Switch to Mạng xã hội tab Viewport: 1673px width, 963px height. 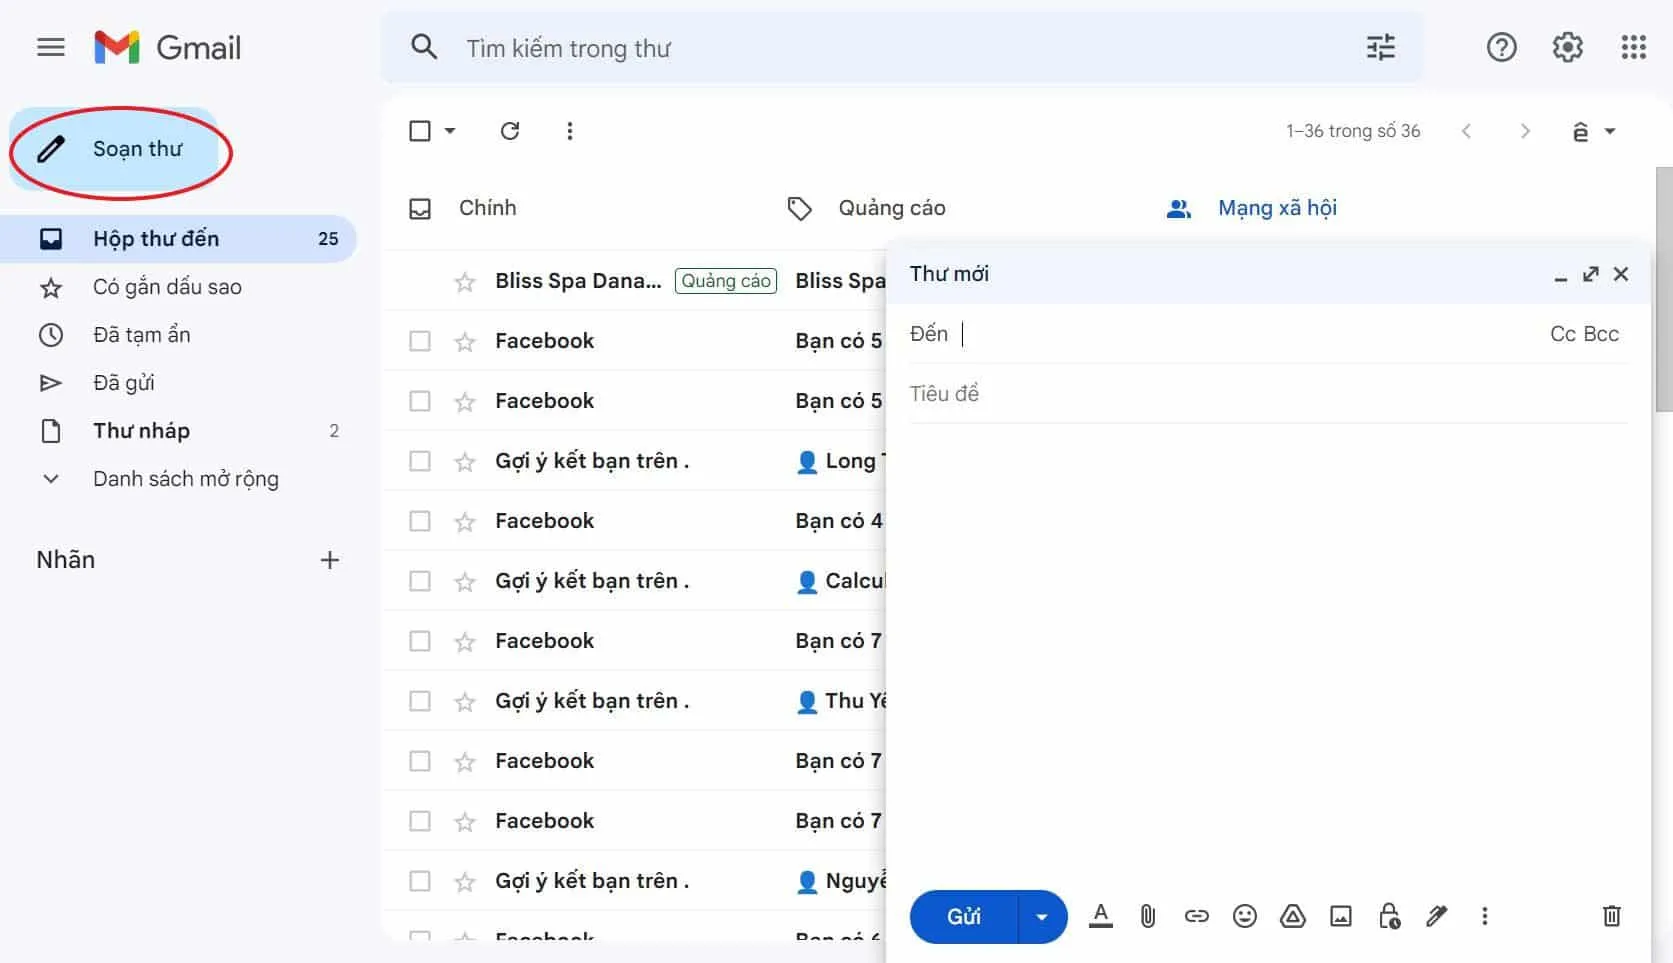point(1277,208)
